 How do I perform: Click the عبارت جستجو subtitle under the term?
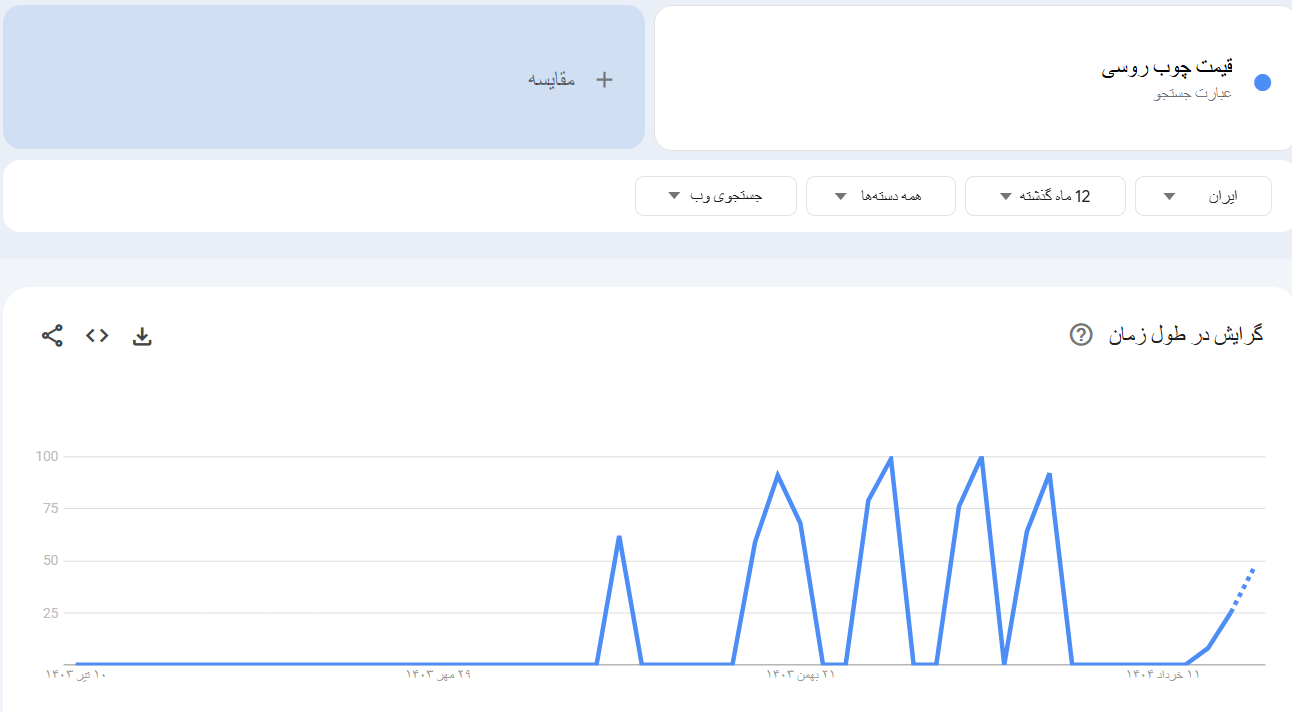tap(1193, 94)
